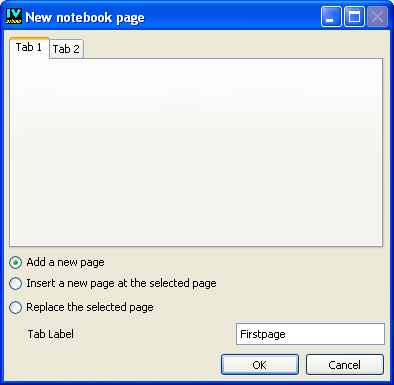Dismiss the dialog with the Cancel button
This screenshot has height=385, width=394.
click(x=345, y=365)
